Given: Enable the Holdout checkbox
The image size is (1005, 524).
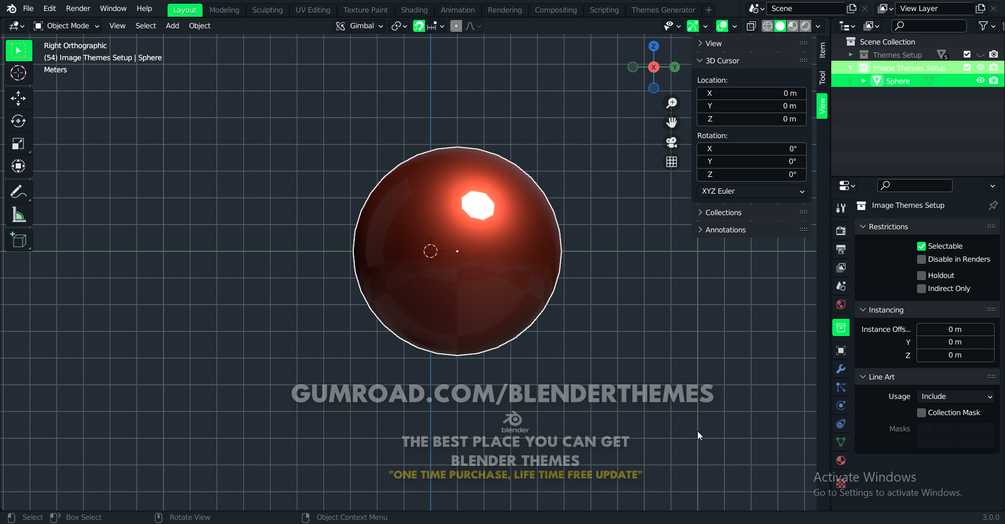Looking at the screenshot, I should tap(921, 275).
